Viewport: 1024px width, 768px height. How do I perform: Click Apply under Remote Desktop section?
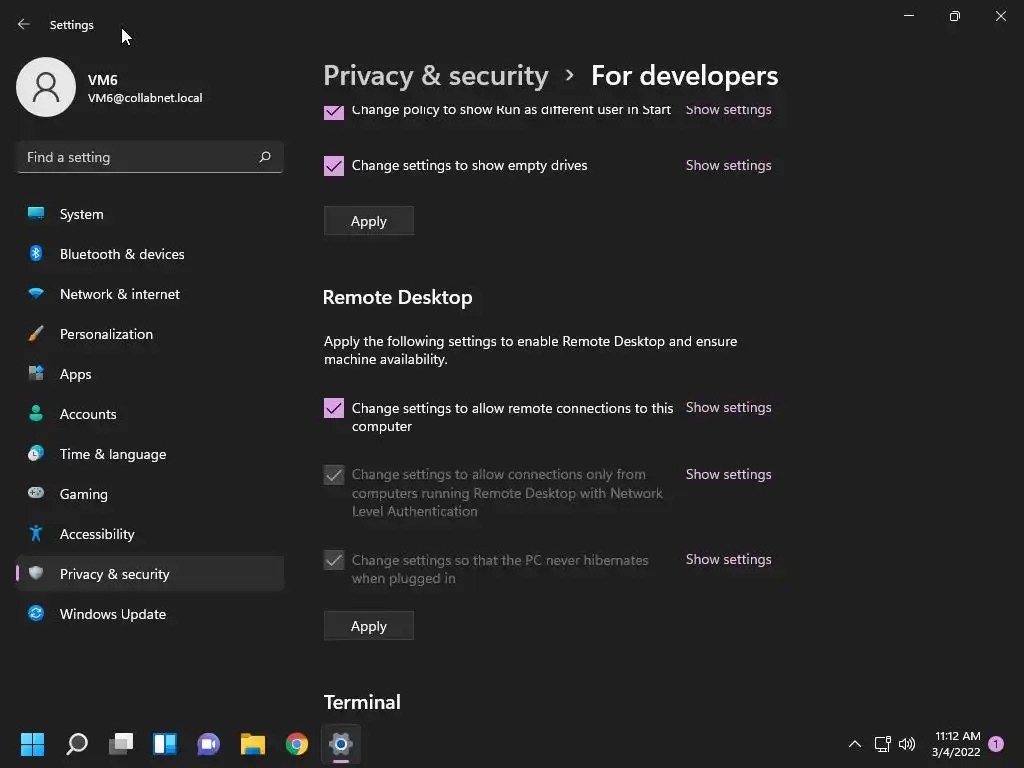click(368, 626)
